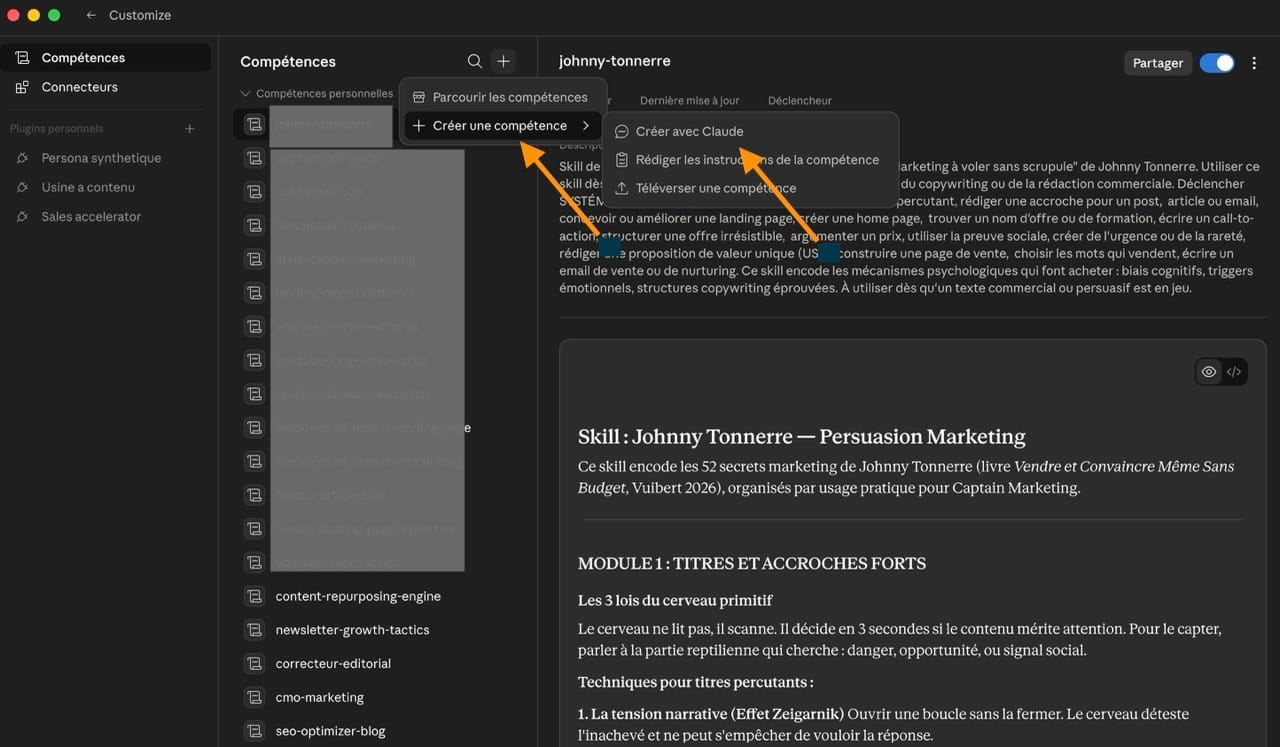1280x747 pixels.
Task: Click the johnny-tonnerre title heading
Action: [614, 61]
